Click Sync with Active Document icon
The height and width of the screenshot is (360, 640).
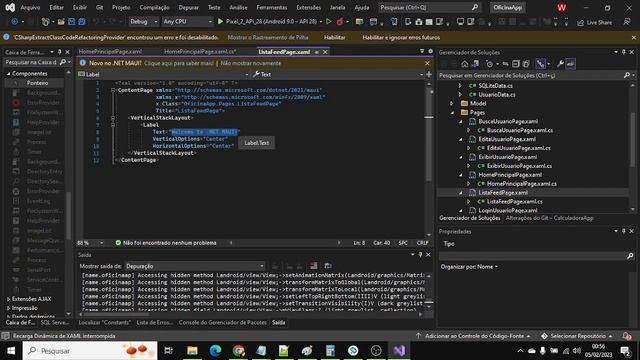point(505,64)
